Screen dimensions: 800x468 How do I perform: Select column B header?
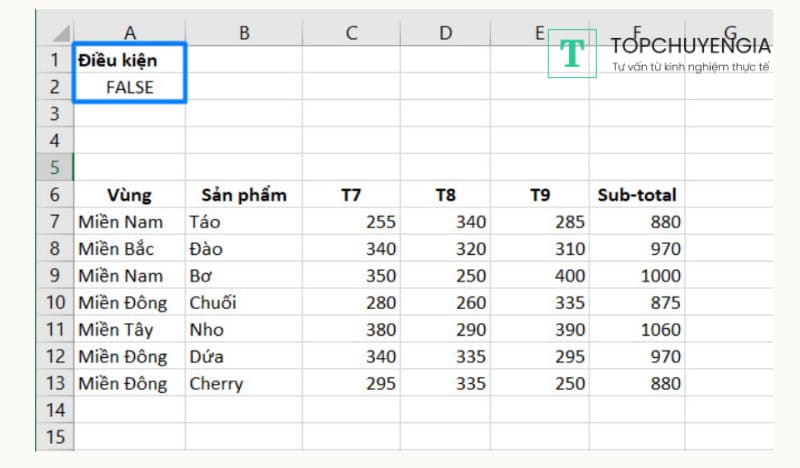[x=243, y=33]
